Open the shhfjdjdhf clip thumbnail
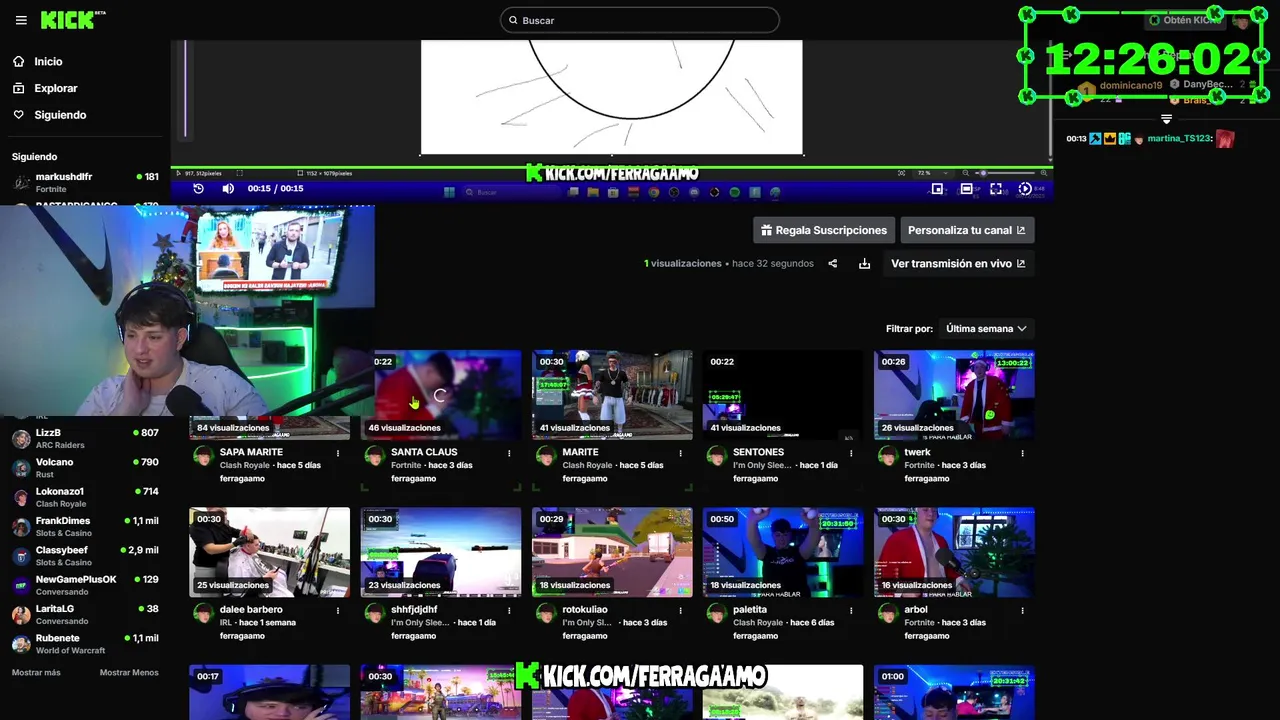 click(441, 552)
